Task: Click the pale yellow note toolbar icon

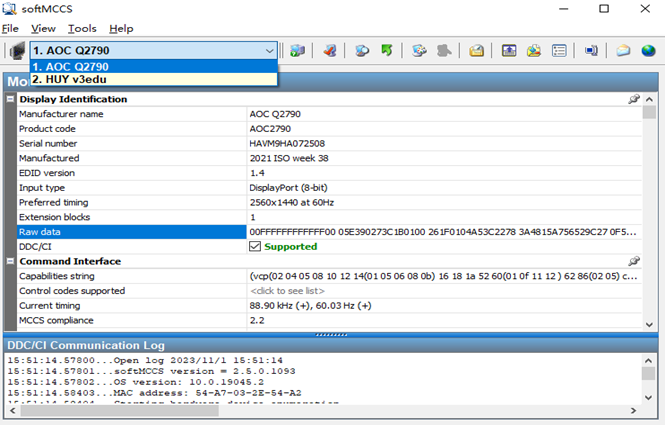Action: click(623, 51)
